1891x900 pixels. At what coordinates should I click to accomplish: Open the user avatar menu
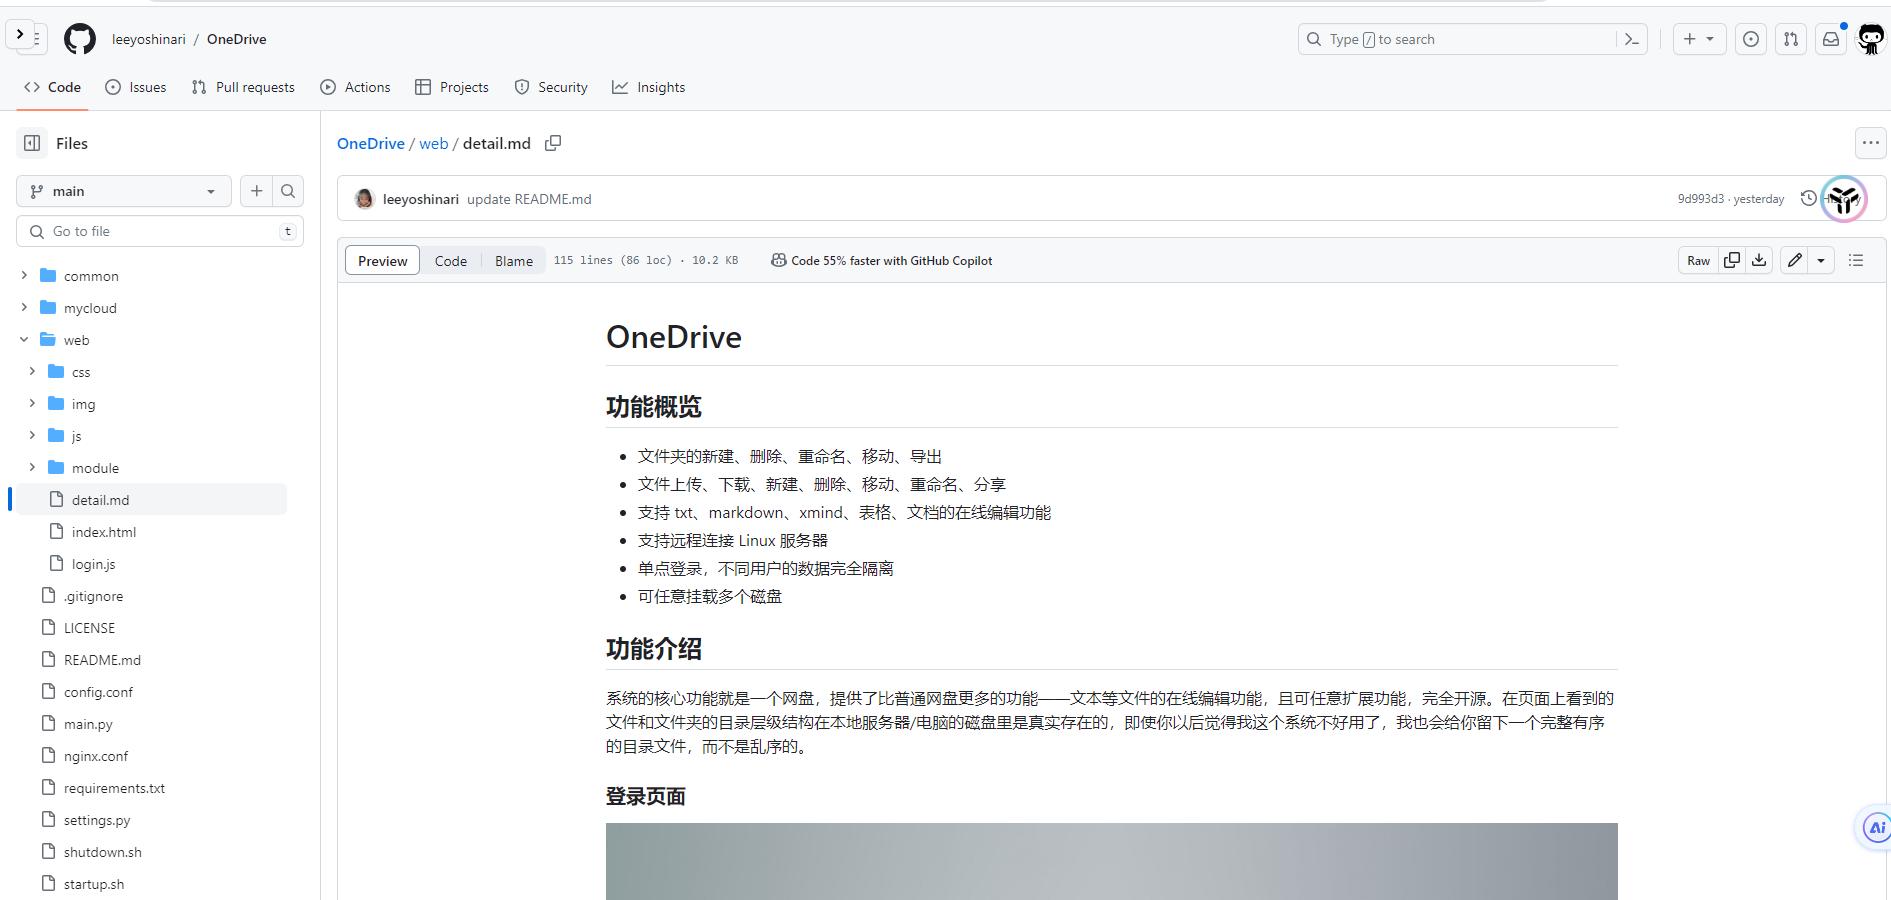pyautogui.click(x=1871, y=39)
